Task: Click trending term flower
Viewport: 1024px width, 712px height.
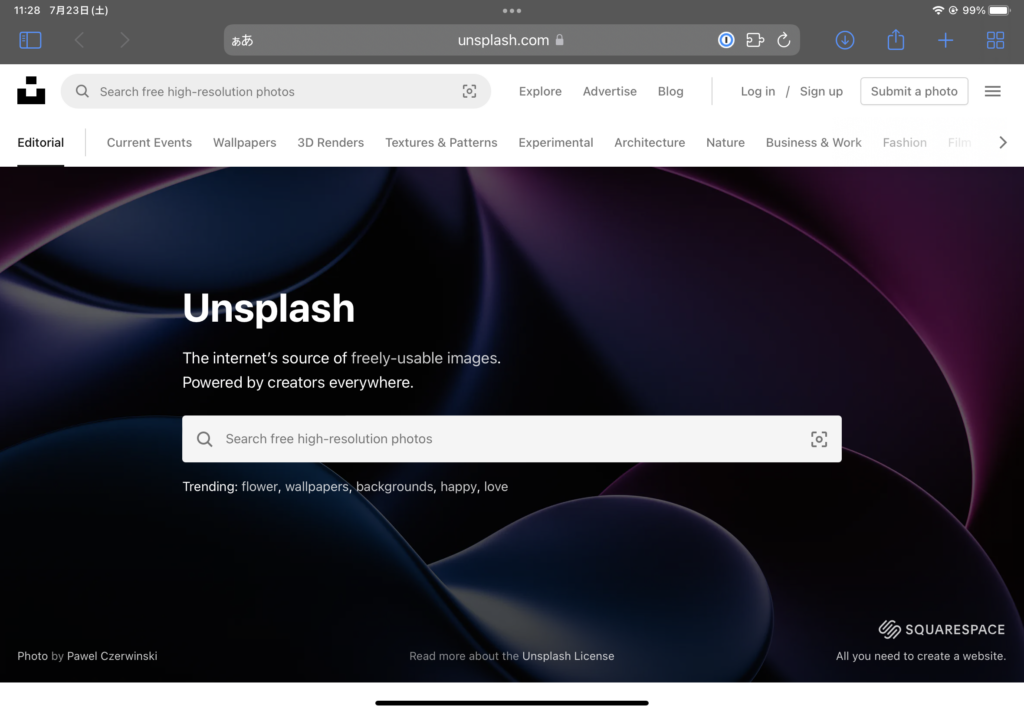Action: point(259,487)
